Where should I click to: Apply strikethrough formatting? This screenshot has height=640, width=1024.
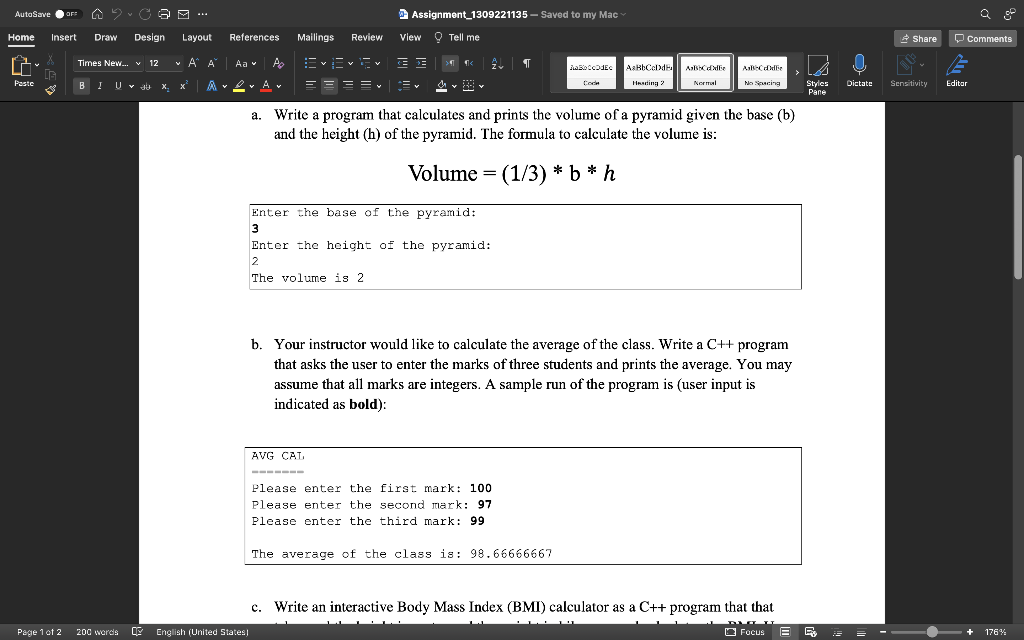146,86
